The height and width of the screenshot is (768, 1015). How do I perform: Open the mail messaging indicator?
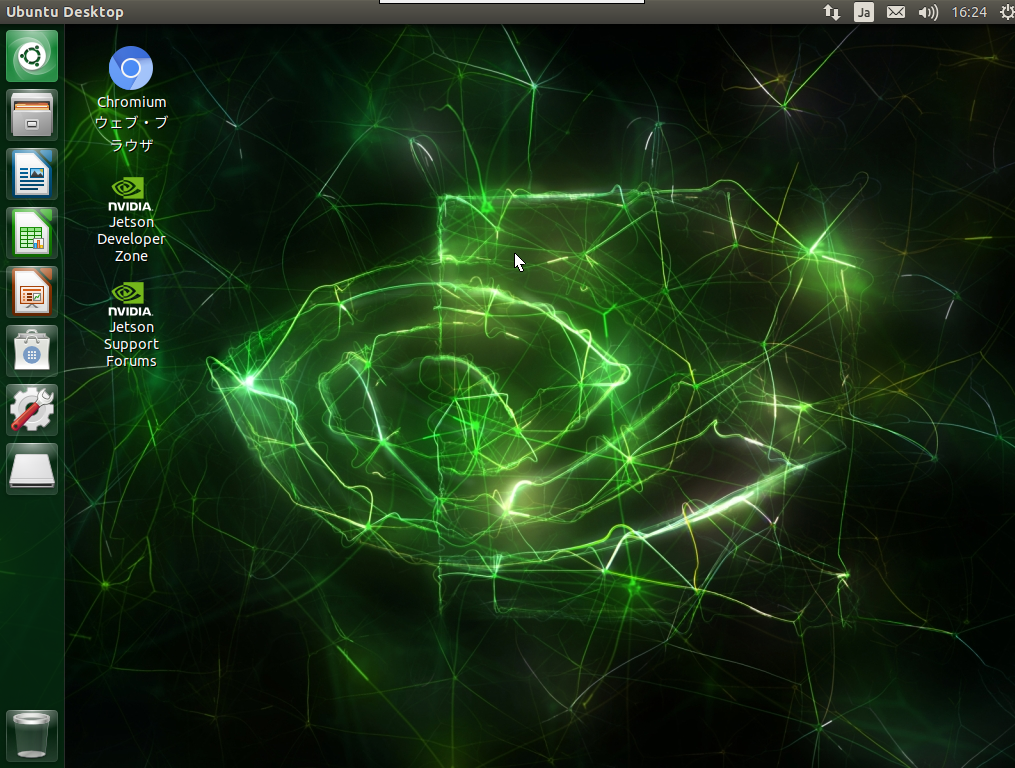click(x=895, y=12)
